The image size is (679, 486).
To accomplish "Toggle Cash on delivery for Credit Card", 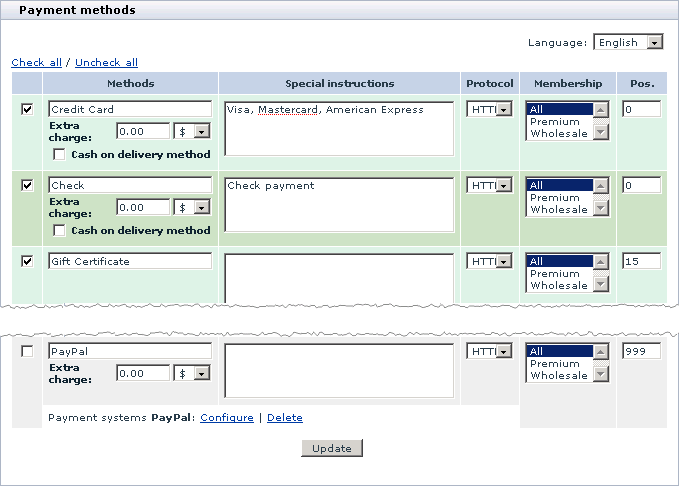I will 59,154.
